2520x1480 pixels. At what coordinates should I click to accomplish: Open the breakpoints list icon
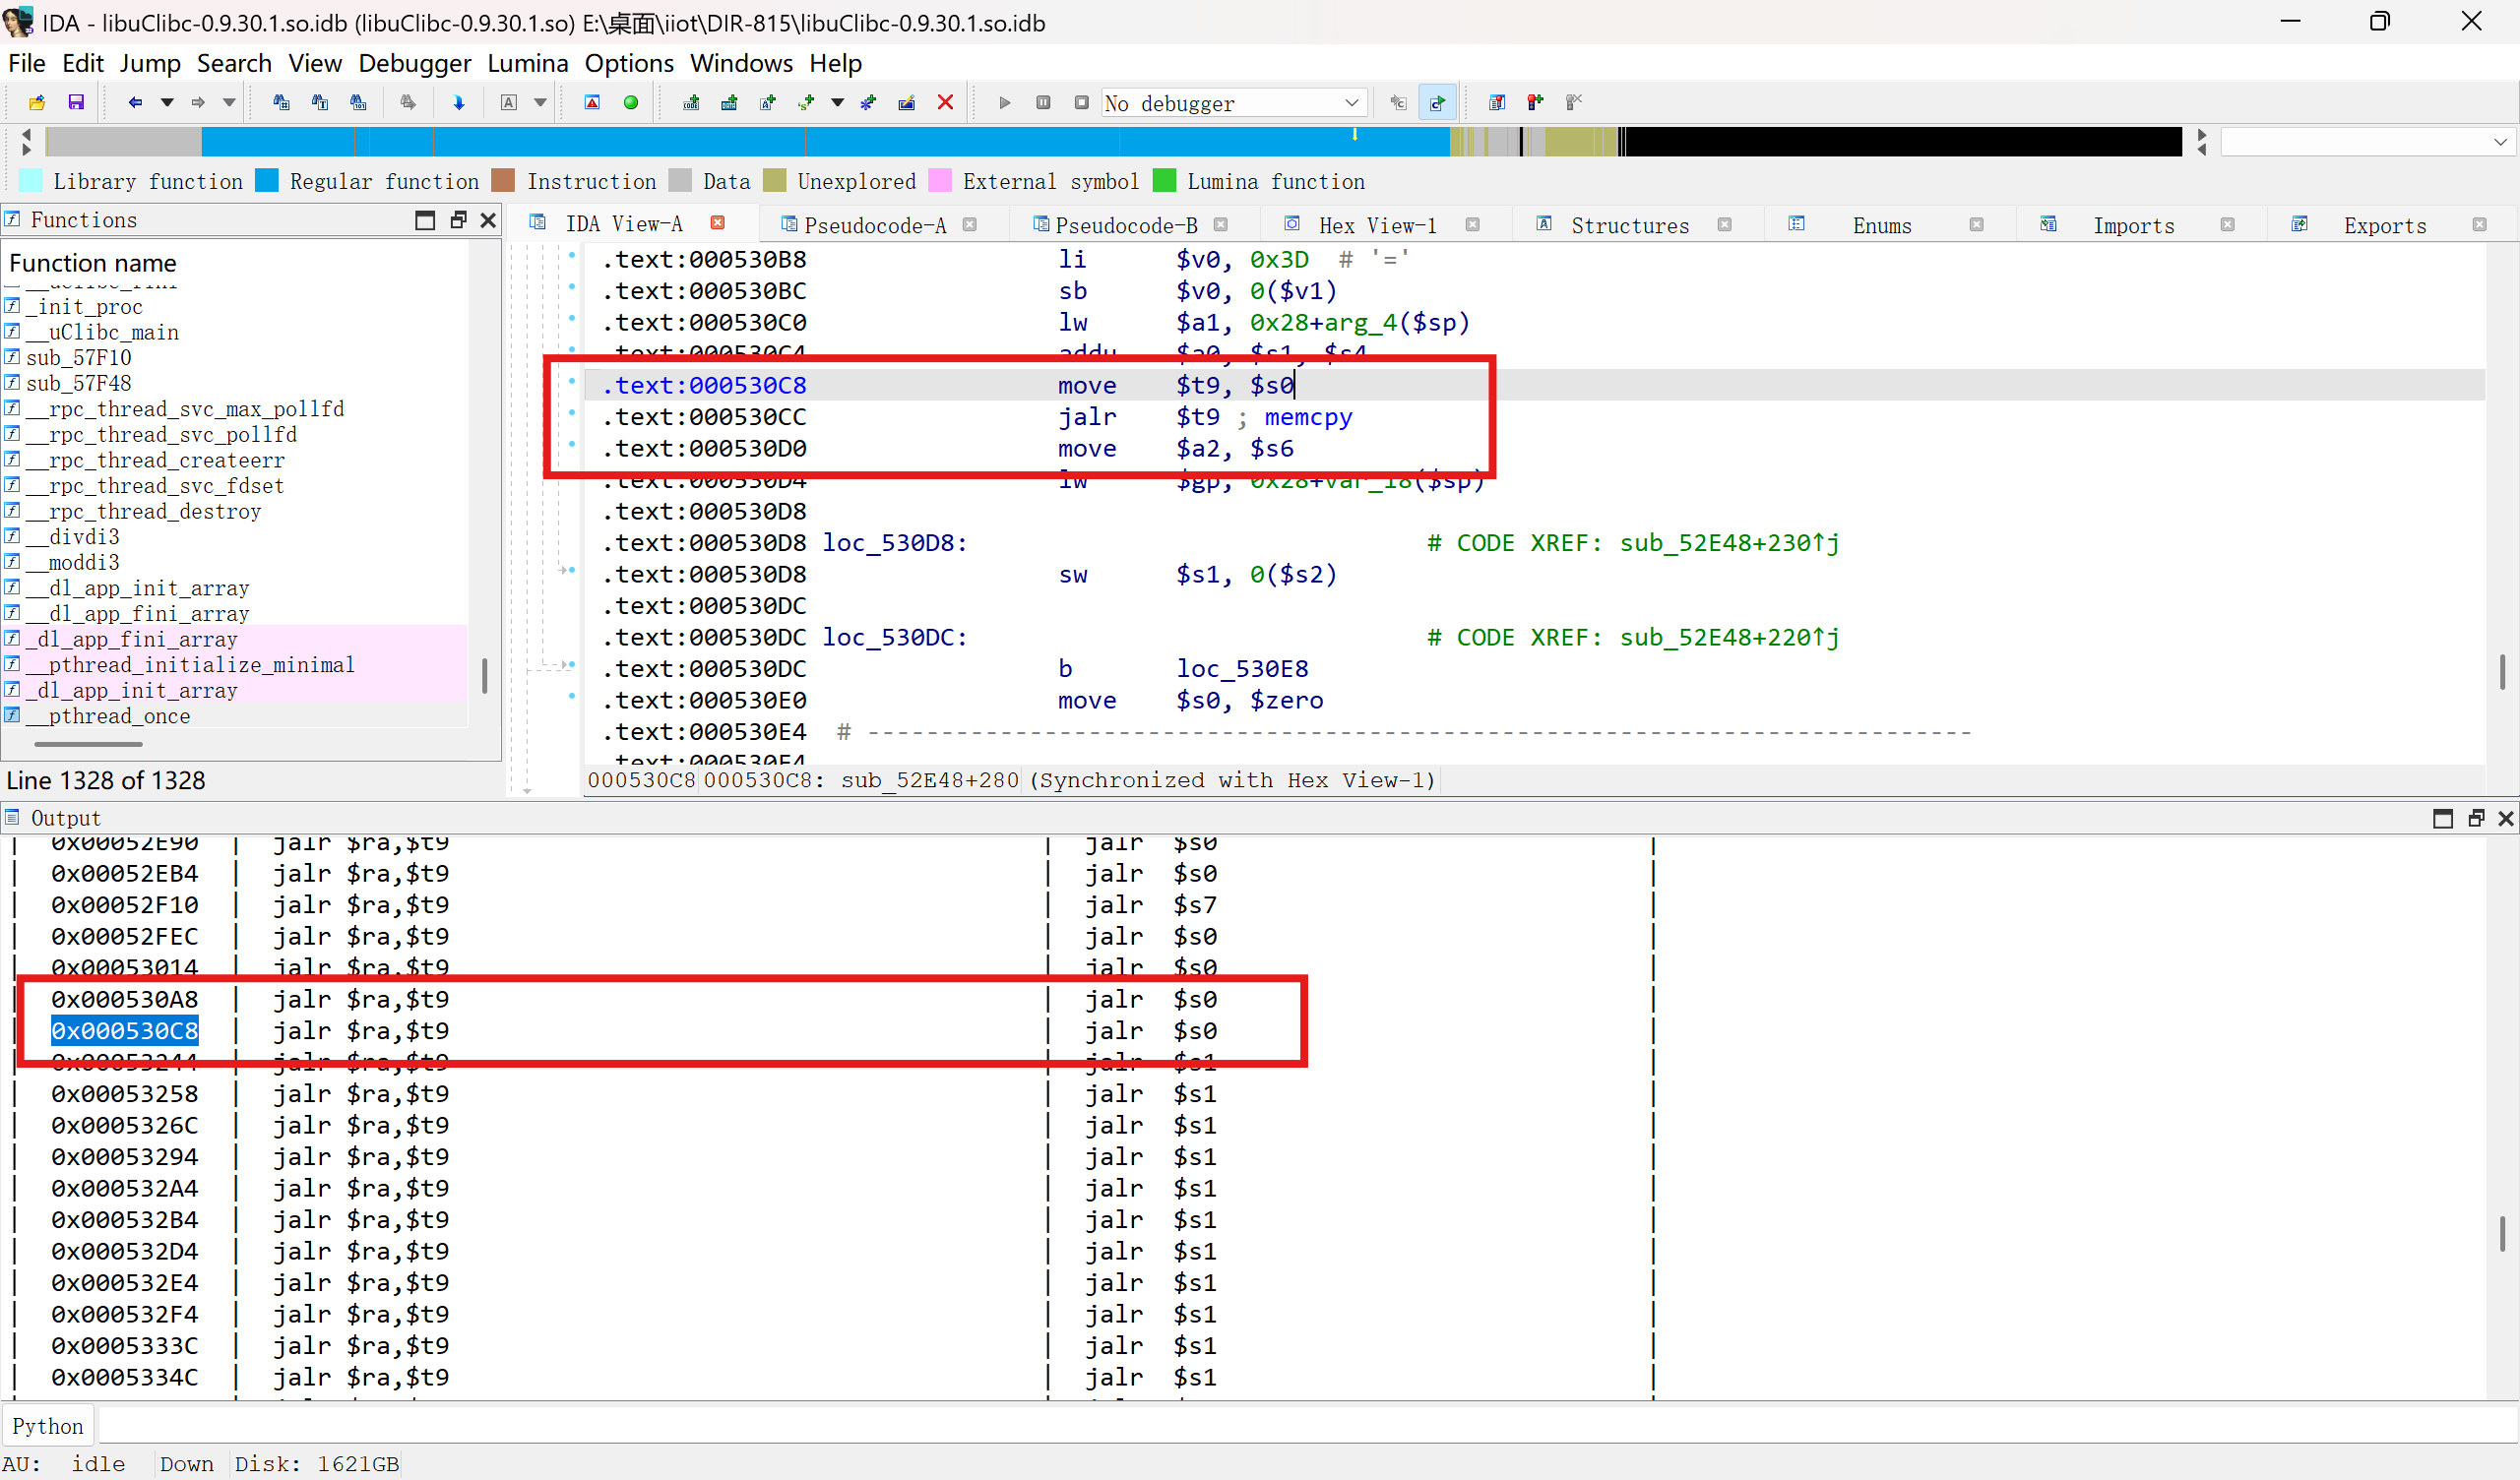coord(1497,102)
